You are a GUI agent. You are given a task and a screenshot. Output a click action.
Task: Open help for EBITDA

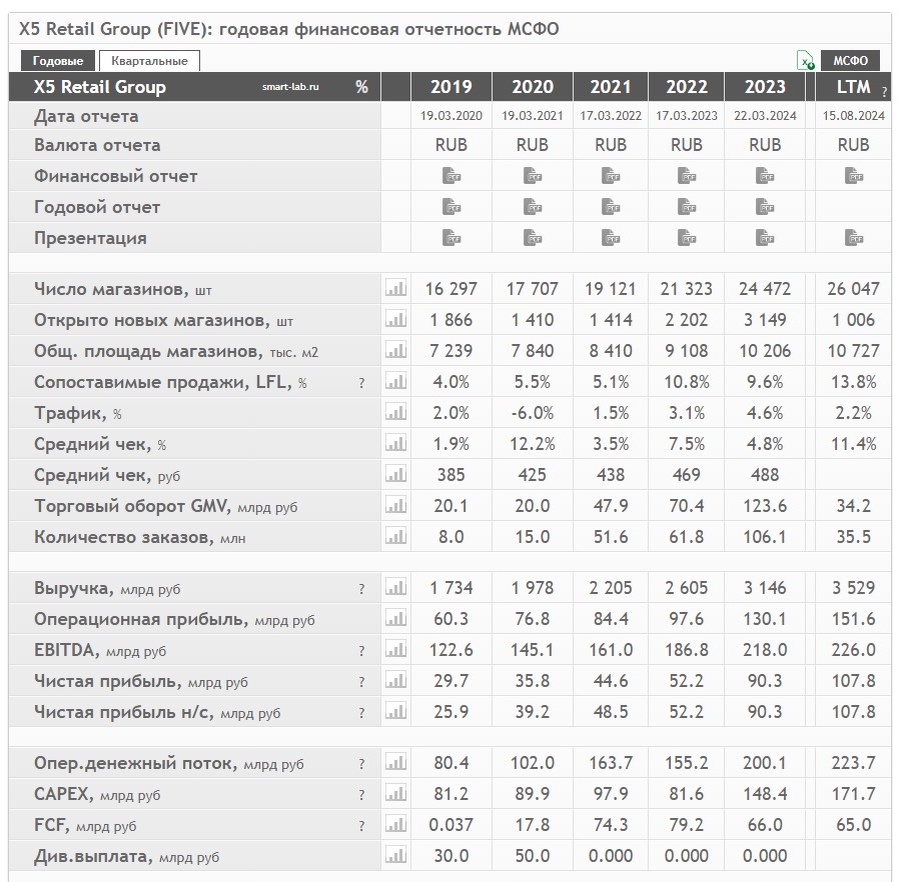[362, 651]
